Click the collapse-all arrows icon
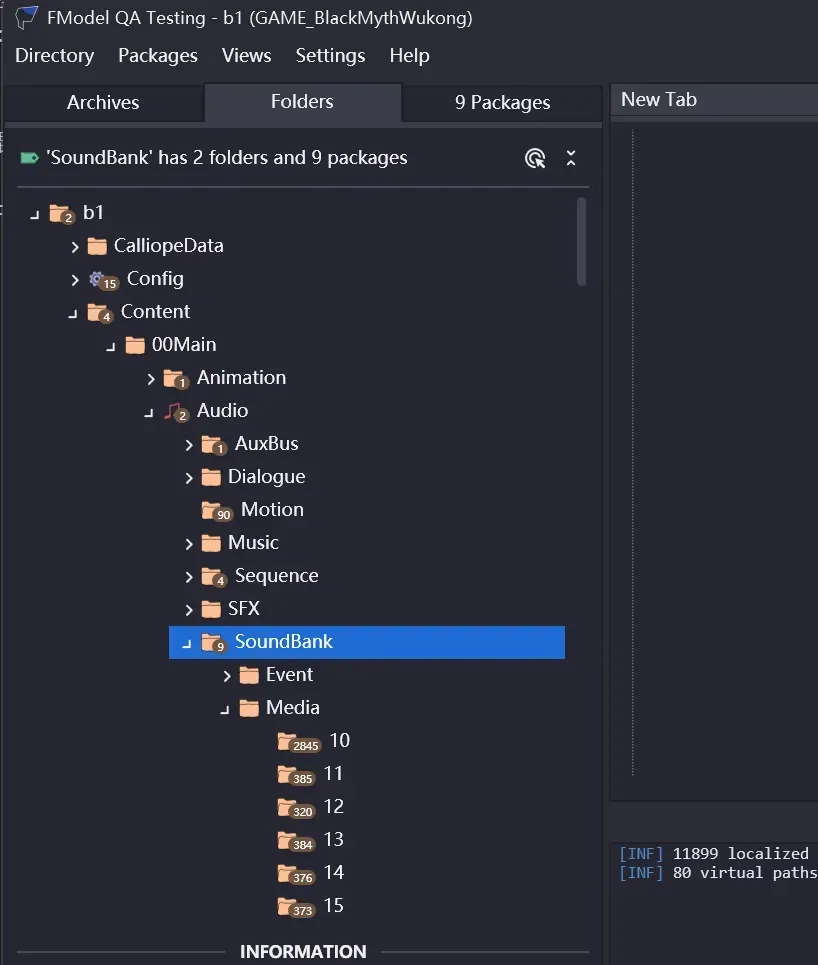818x965 pixels. point(571,158)
